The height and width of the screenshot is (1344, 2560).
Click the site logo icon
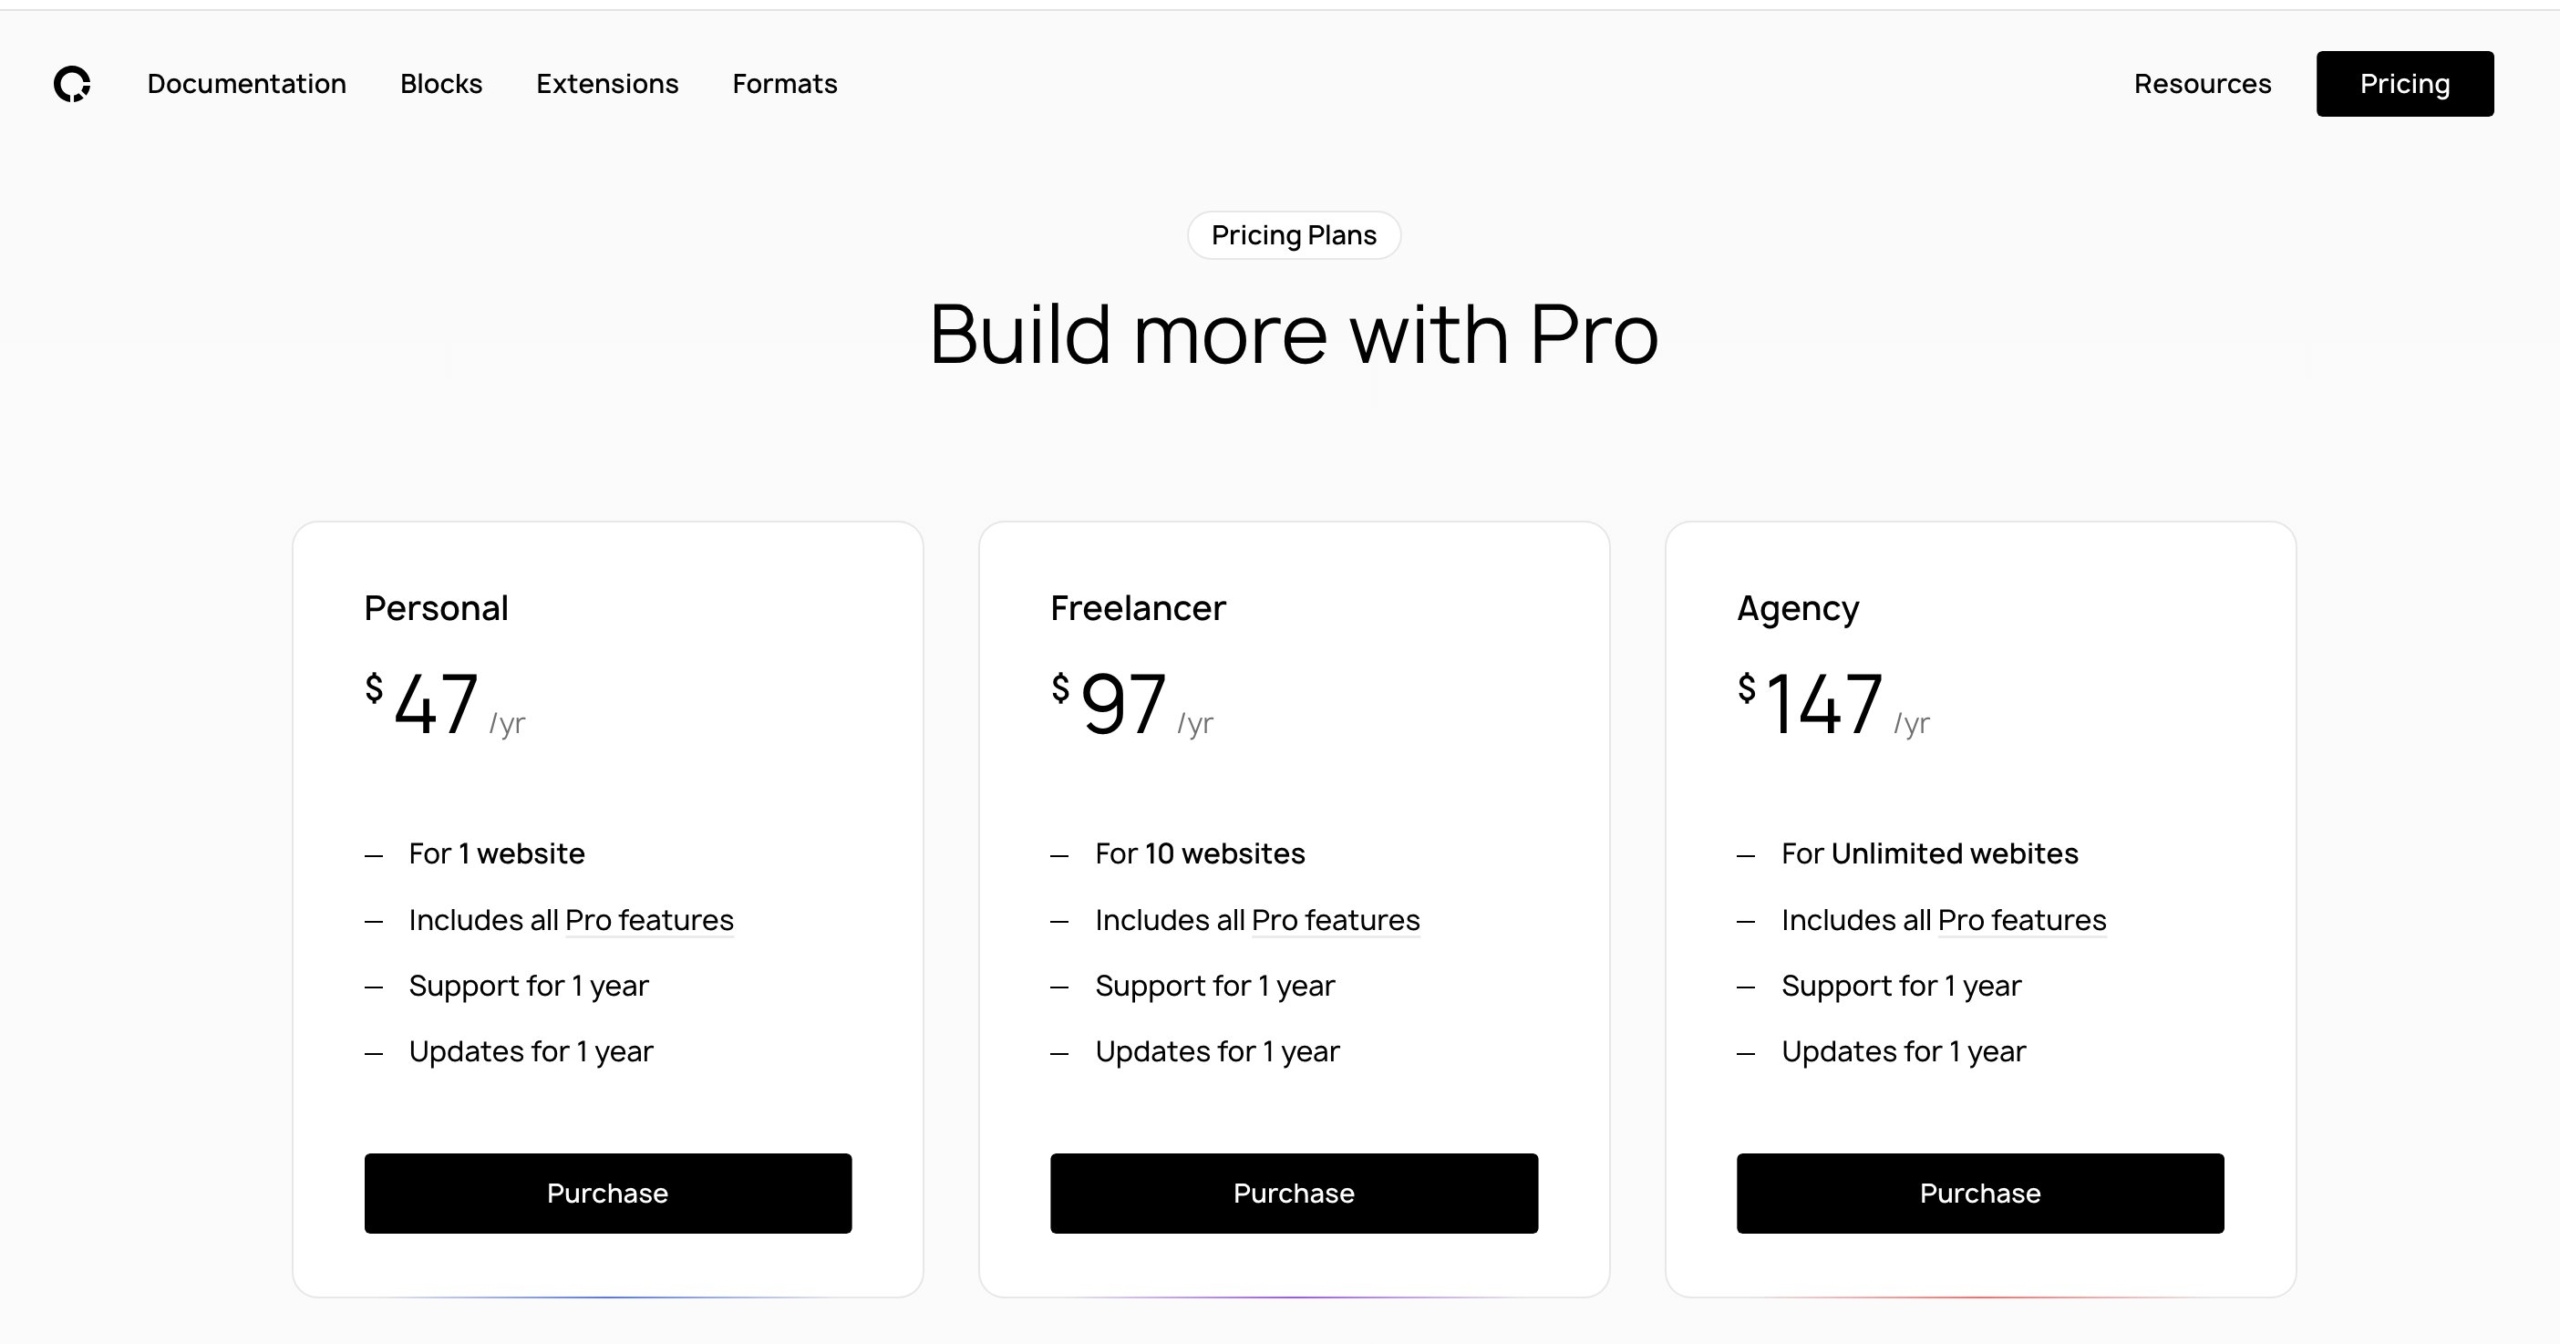73,84
